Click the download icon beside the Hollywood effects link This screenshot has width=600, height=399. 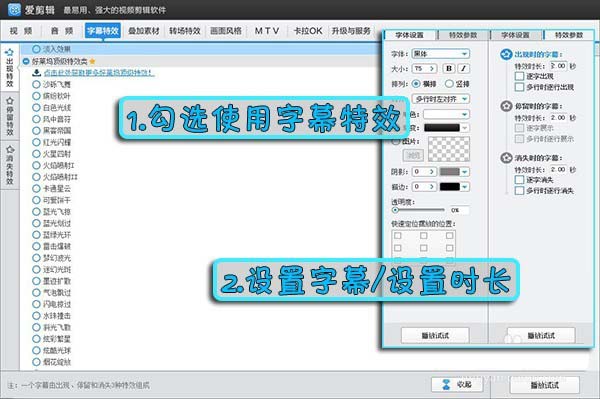point(36,73)
